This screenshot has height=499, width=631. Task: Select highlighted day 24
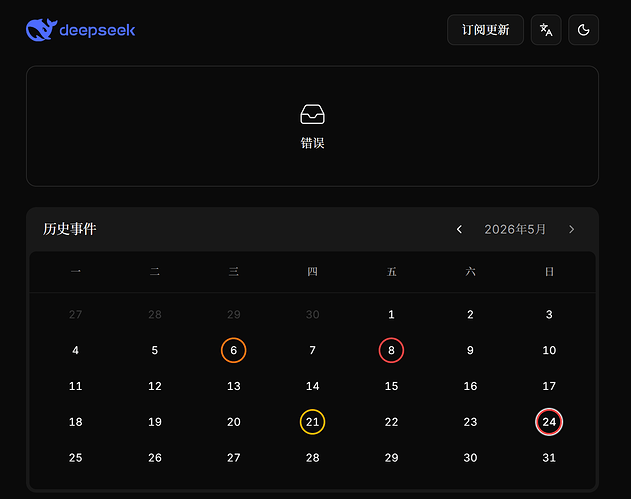tap(549, 422)
